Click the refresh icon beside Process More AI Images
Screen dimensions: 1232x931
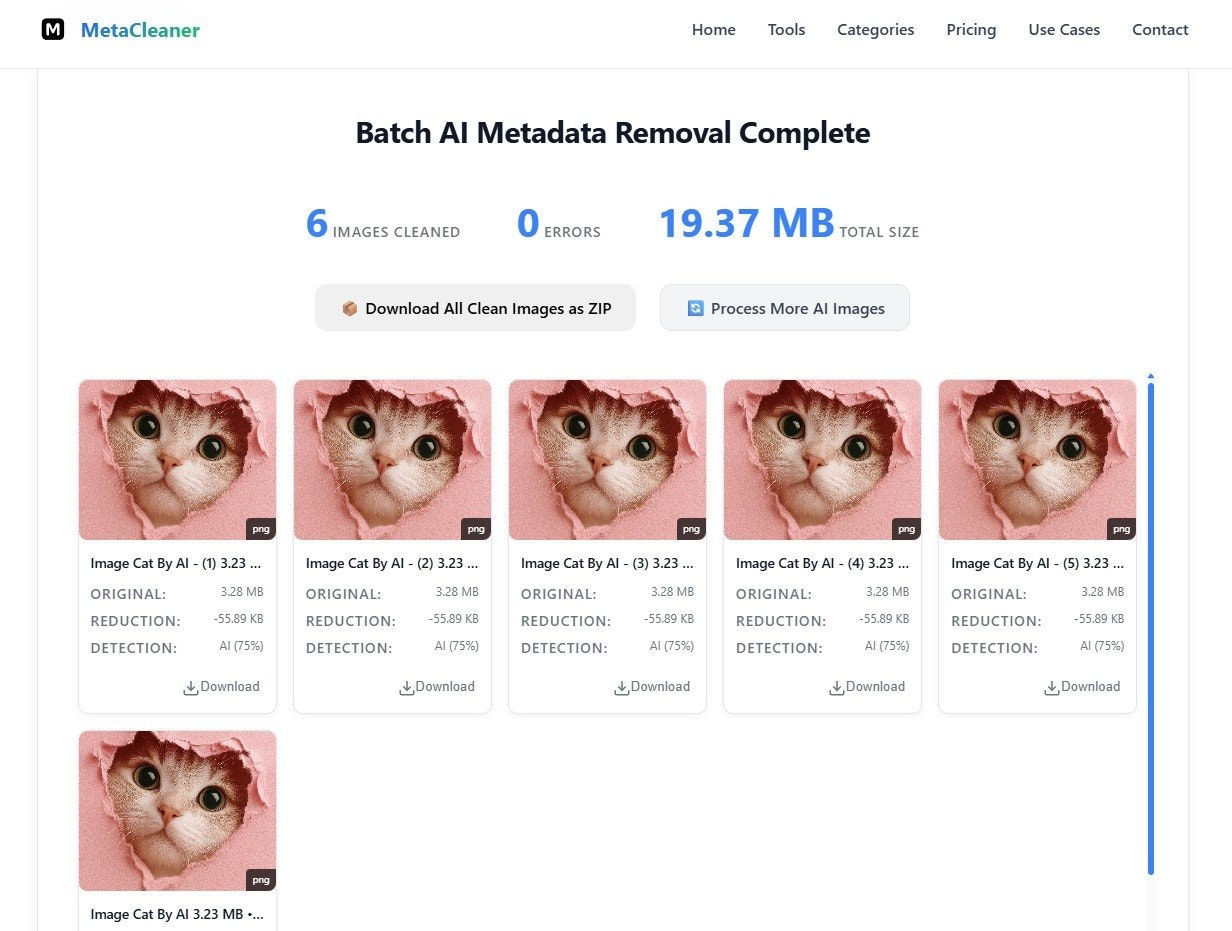click(x=696, y=308)
